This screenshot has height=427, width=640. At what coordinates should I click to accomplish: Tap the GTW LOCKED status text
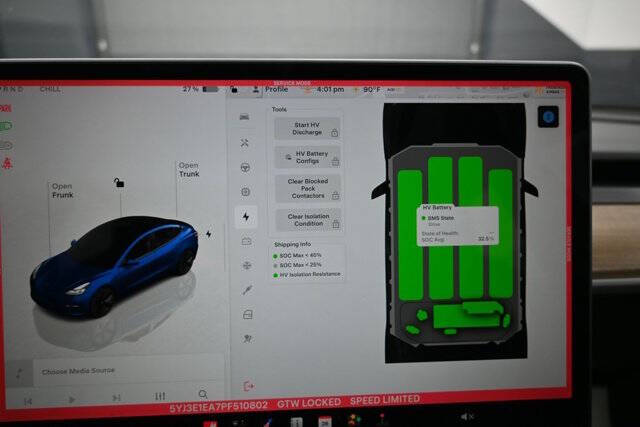coord(309,403)
